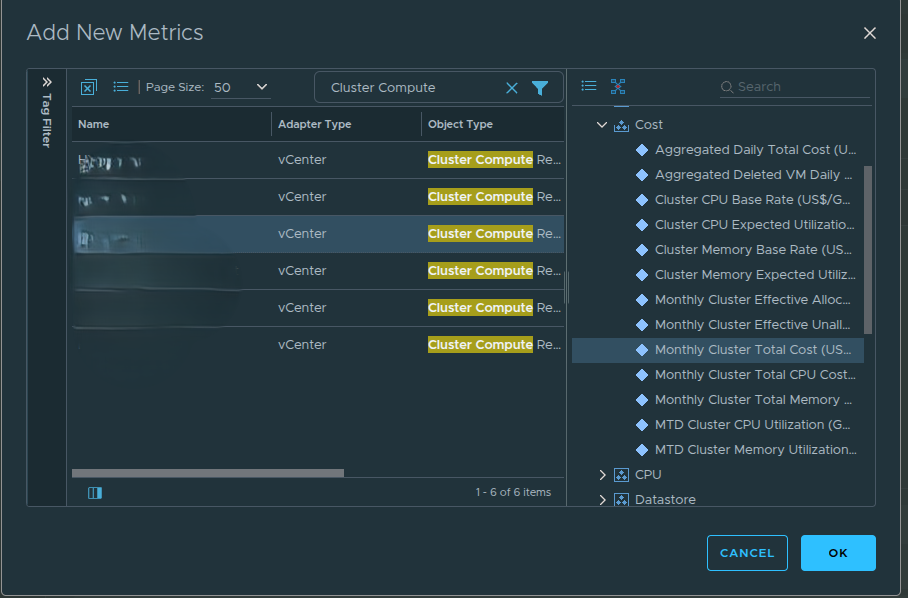Click the Export to CSV icon

(x=88, y=87)
